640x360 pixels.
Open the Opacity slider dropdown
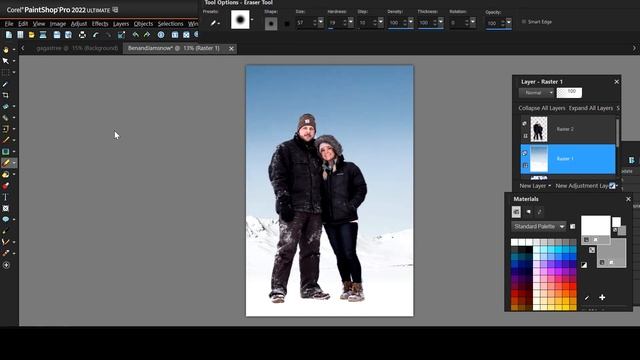pyautogui.click(x=509, y=23)
